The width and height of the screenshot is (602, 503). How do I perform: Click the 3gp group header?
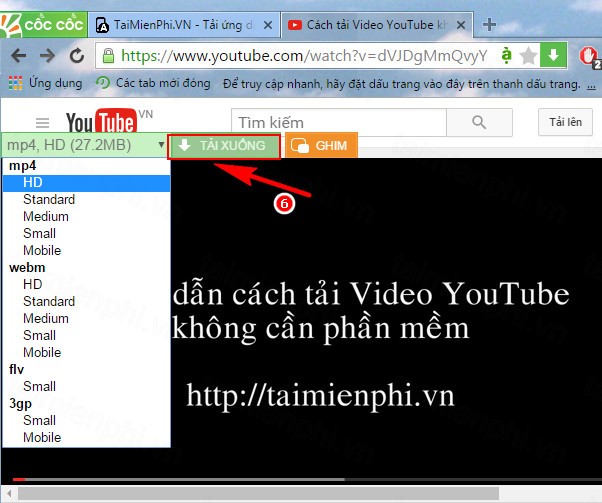[x=20, y=404]
